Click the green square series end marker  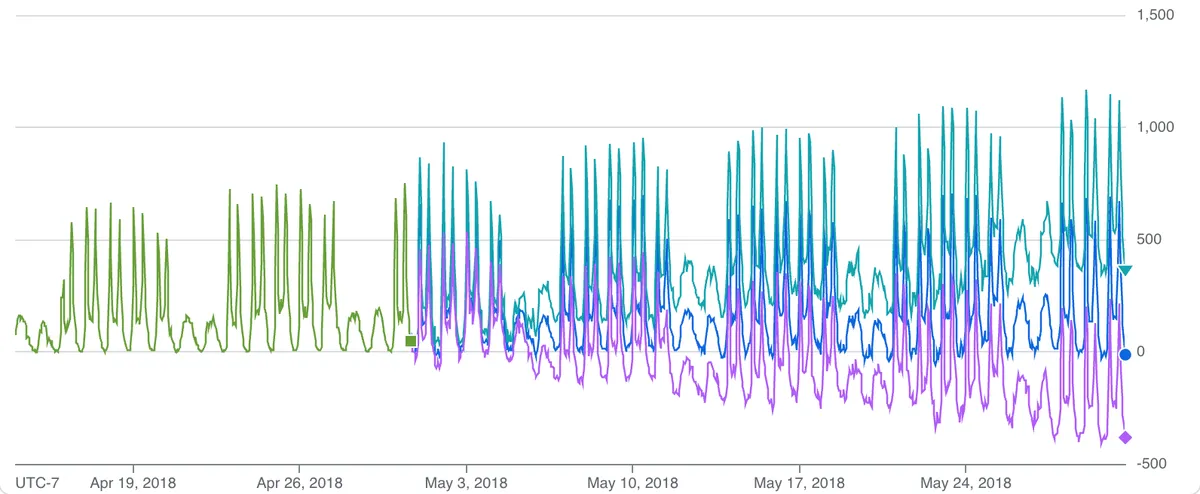click(x=411, y=341)
